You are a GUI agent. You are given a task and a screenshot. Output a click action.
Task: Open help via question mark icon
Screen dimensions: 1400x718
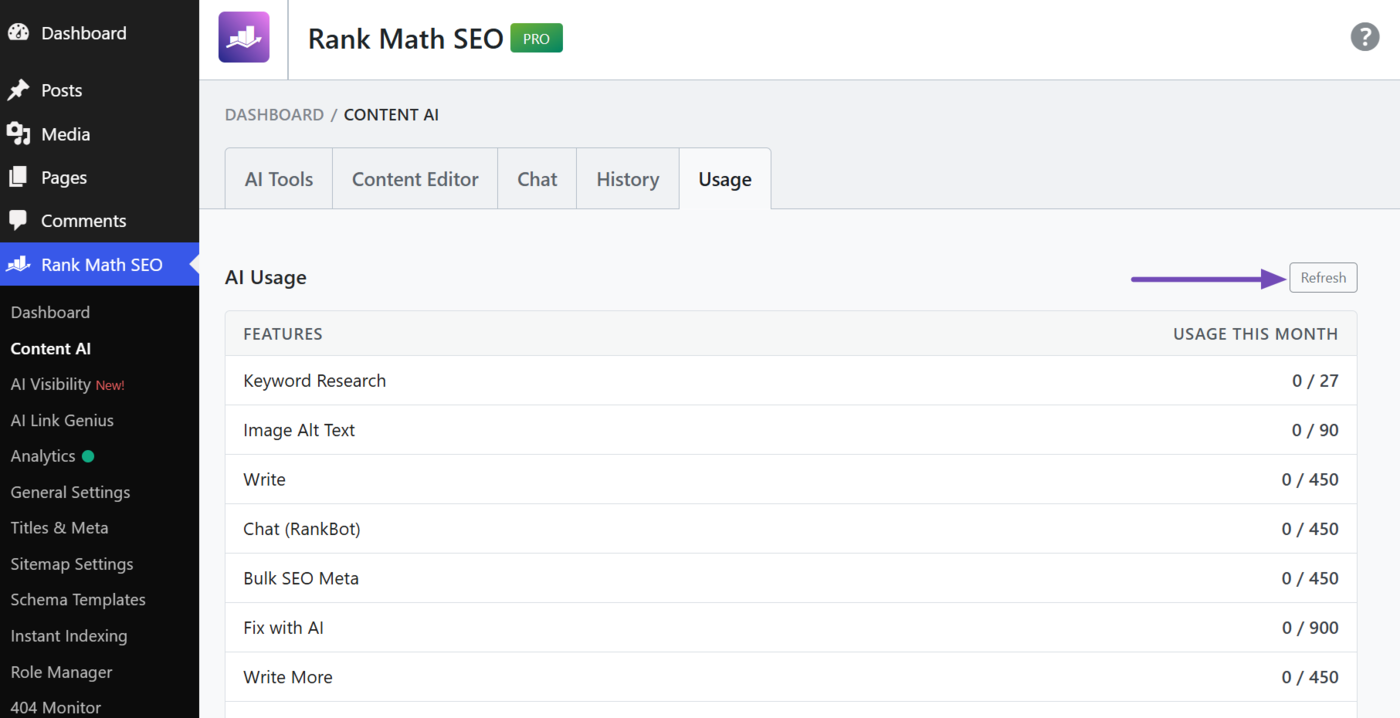tap(1364, 37)
